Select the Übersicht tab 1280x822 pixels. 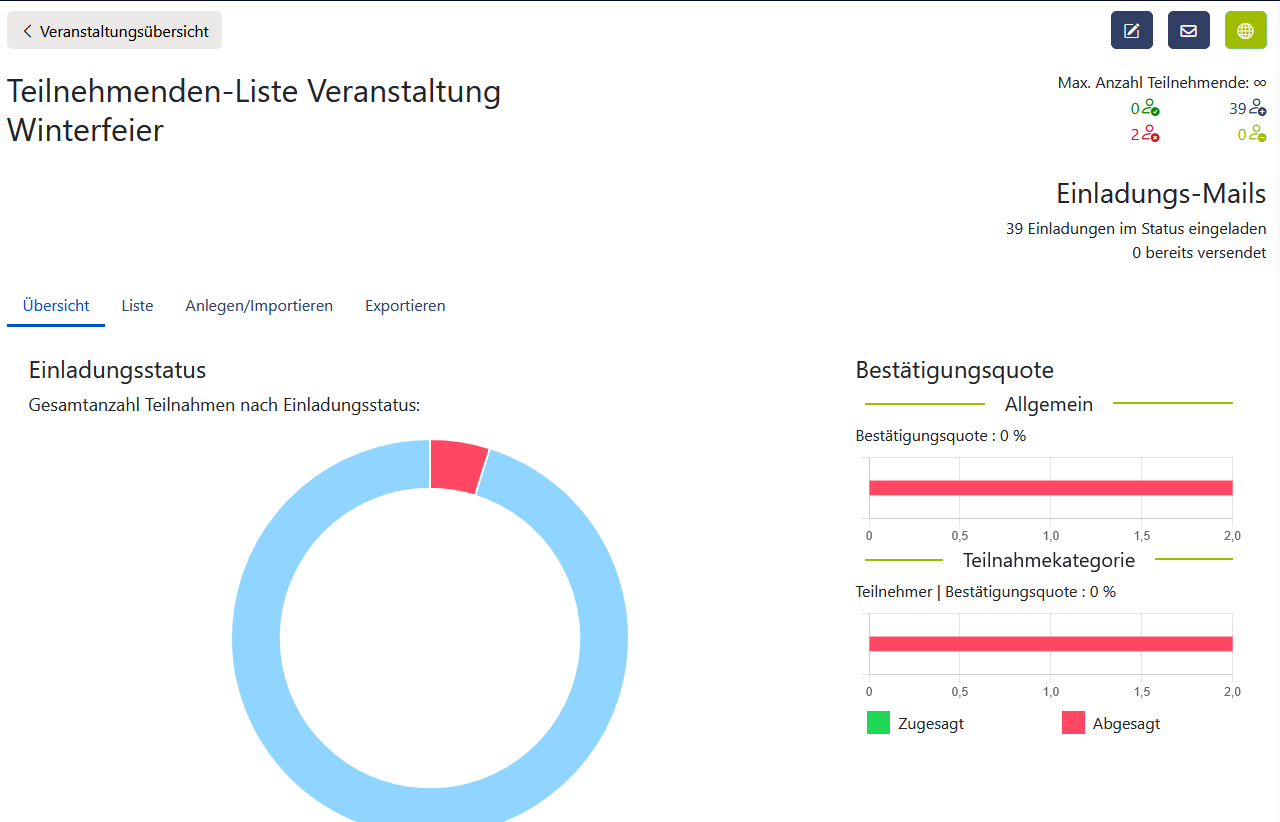pyautogui.click(x=55, y=305)
